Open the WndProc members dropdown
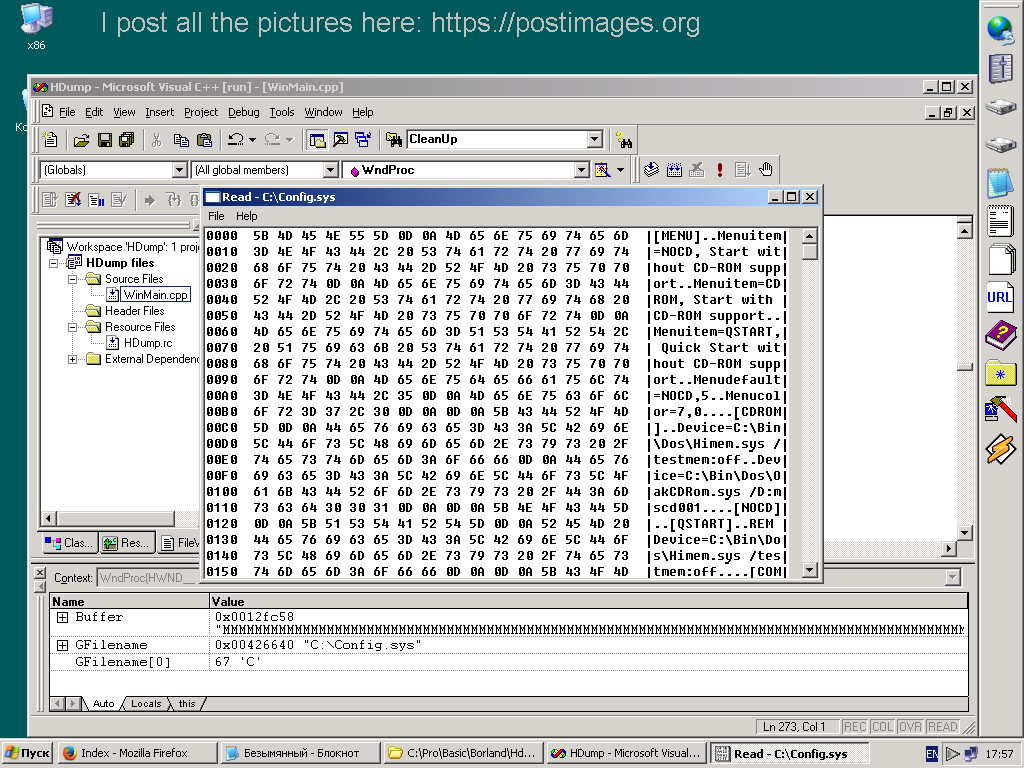Viewport: 1024px width, 768px height. (x=582, y=170)
